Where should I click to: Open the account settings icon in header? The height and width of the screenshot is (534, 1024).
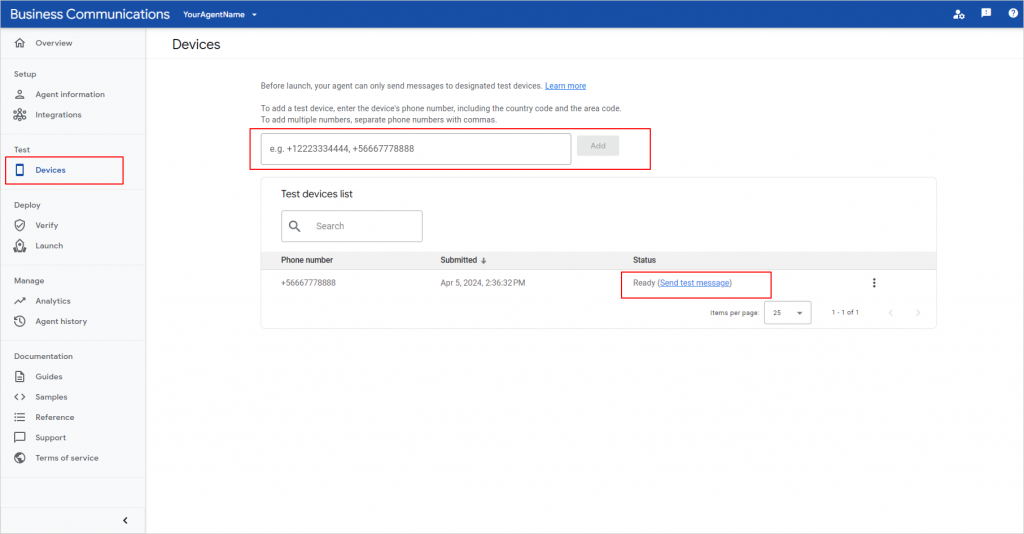[959, 14]
